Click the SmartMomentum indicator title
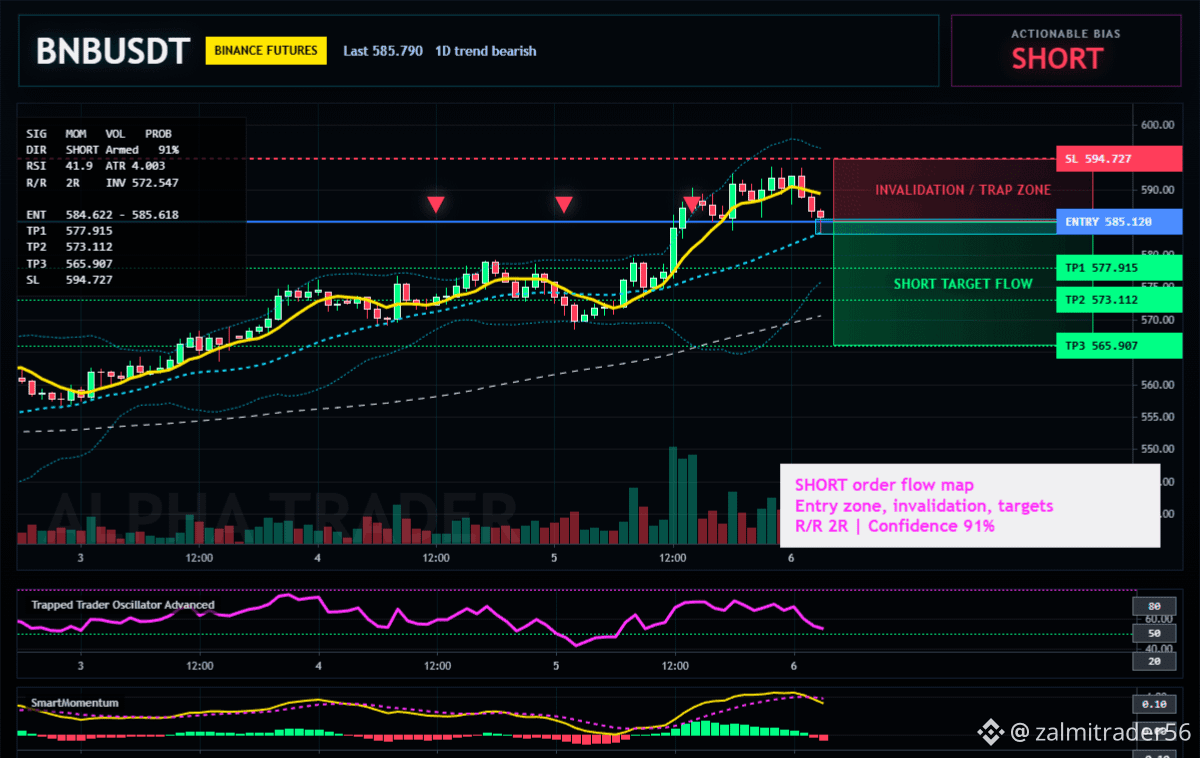1200x758 pixels. pos(75,703)
